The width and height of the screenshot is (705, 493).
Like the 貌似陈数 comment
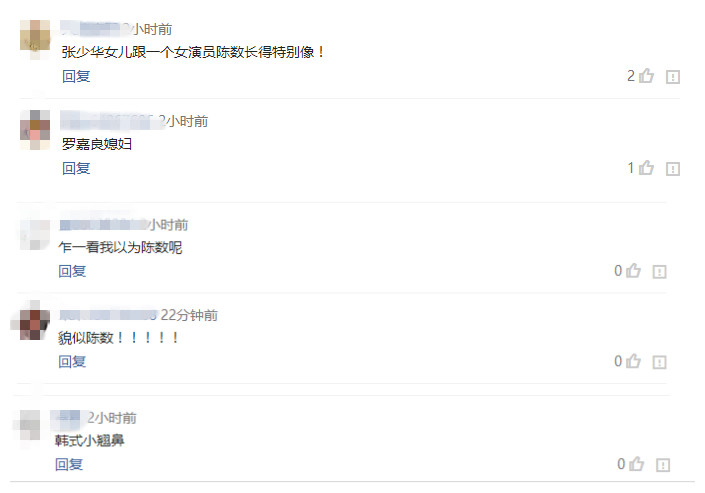click(633, 361)
